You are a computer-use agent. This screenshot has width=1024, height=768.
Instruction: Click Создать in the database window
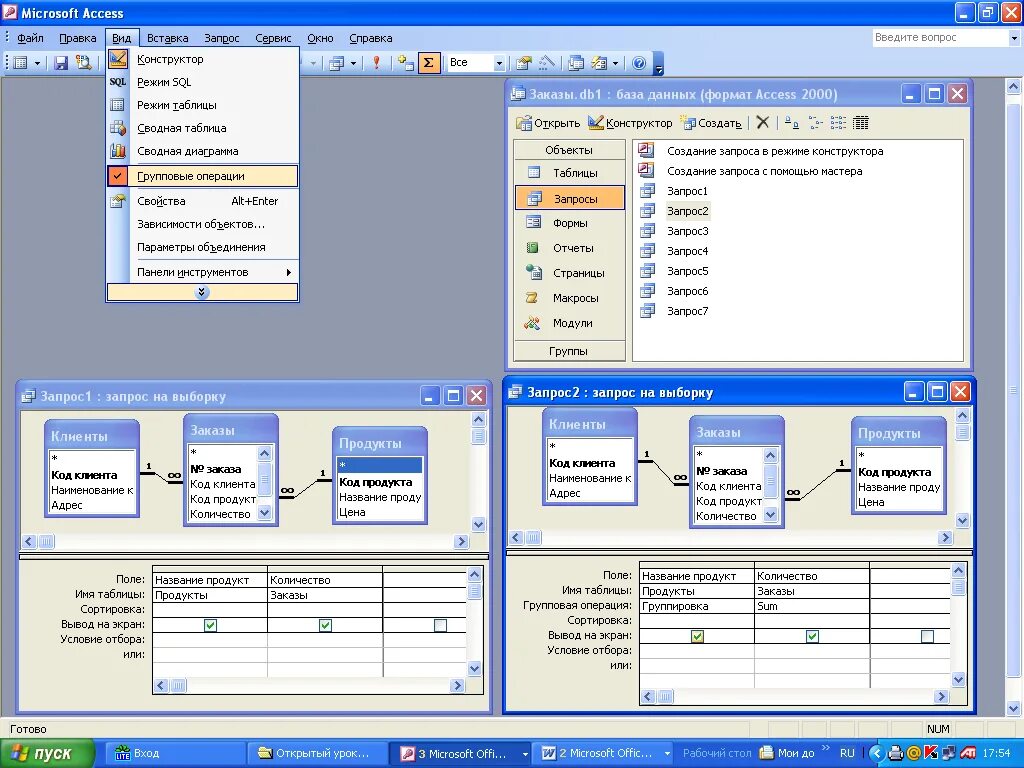(711, 123)
